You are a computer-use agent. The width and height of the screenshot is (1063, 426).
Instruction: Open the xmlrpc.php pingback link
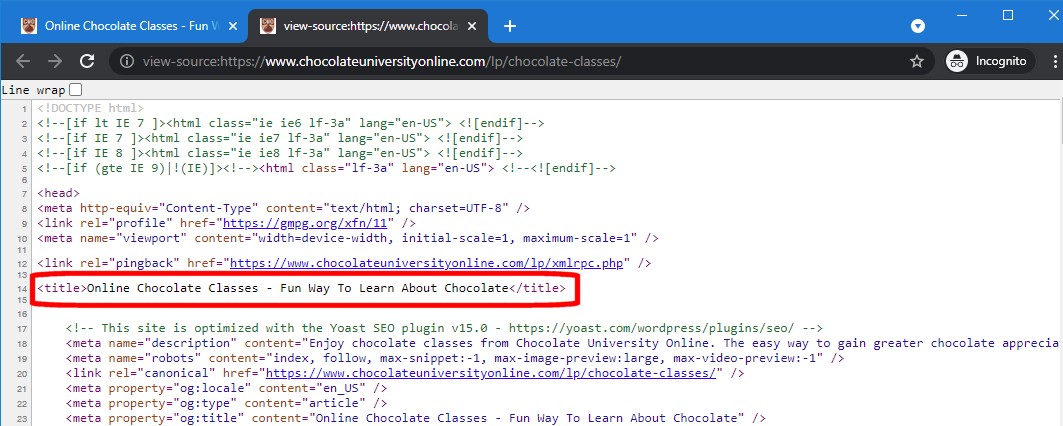427,263
